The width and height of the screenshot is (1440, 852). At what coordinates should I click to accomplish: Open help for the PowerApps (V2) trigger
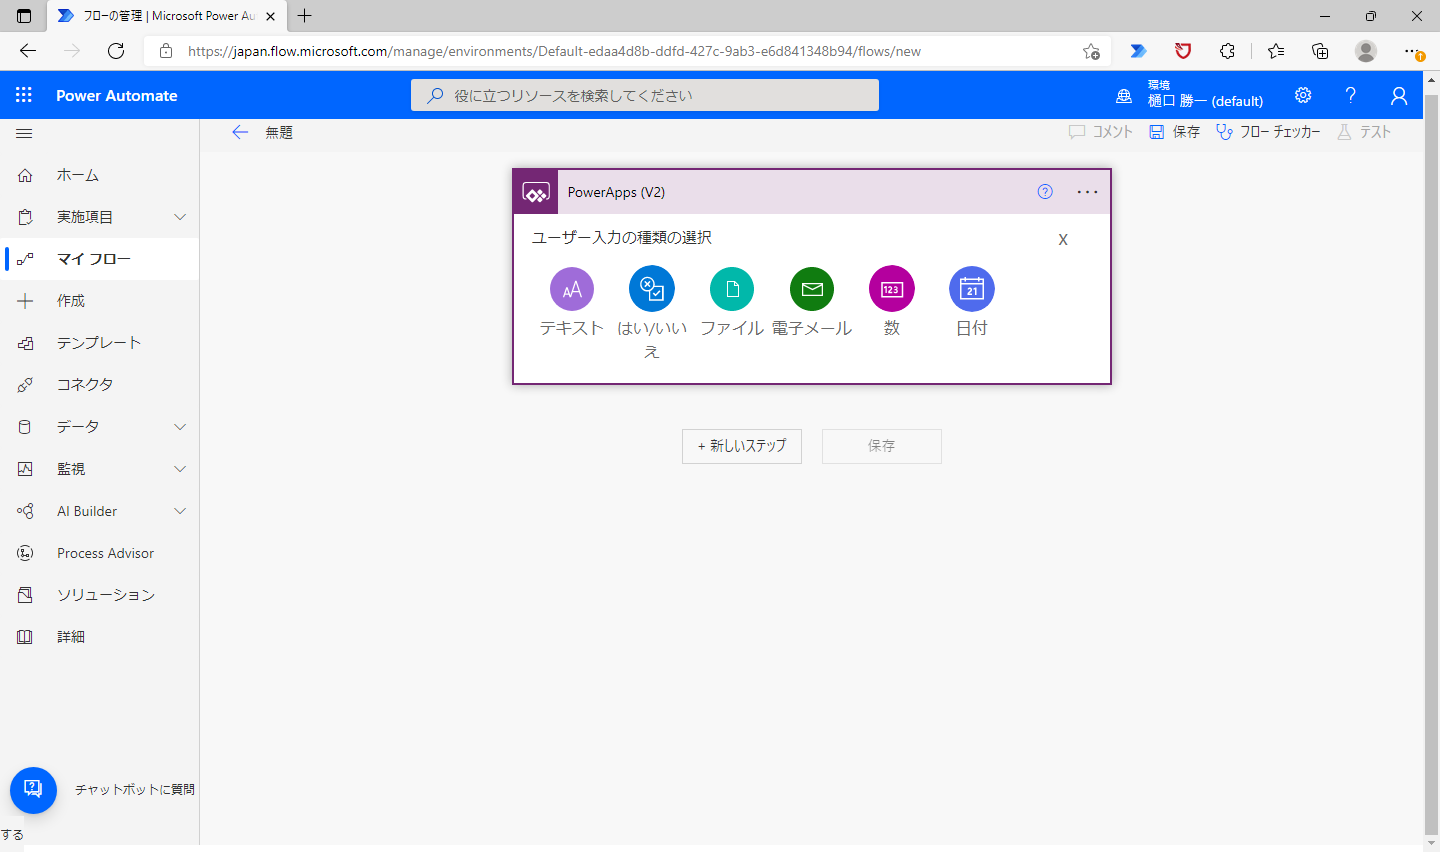click(1045, 192)
